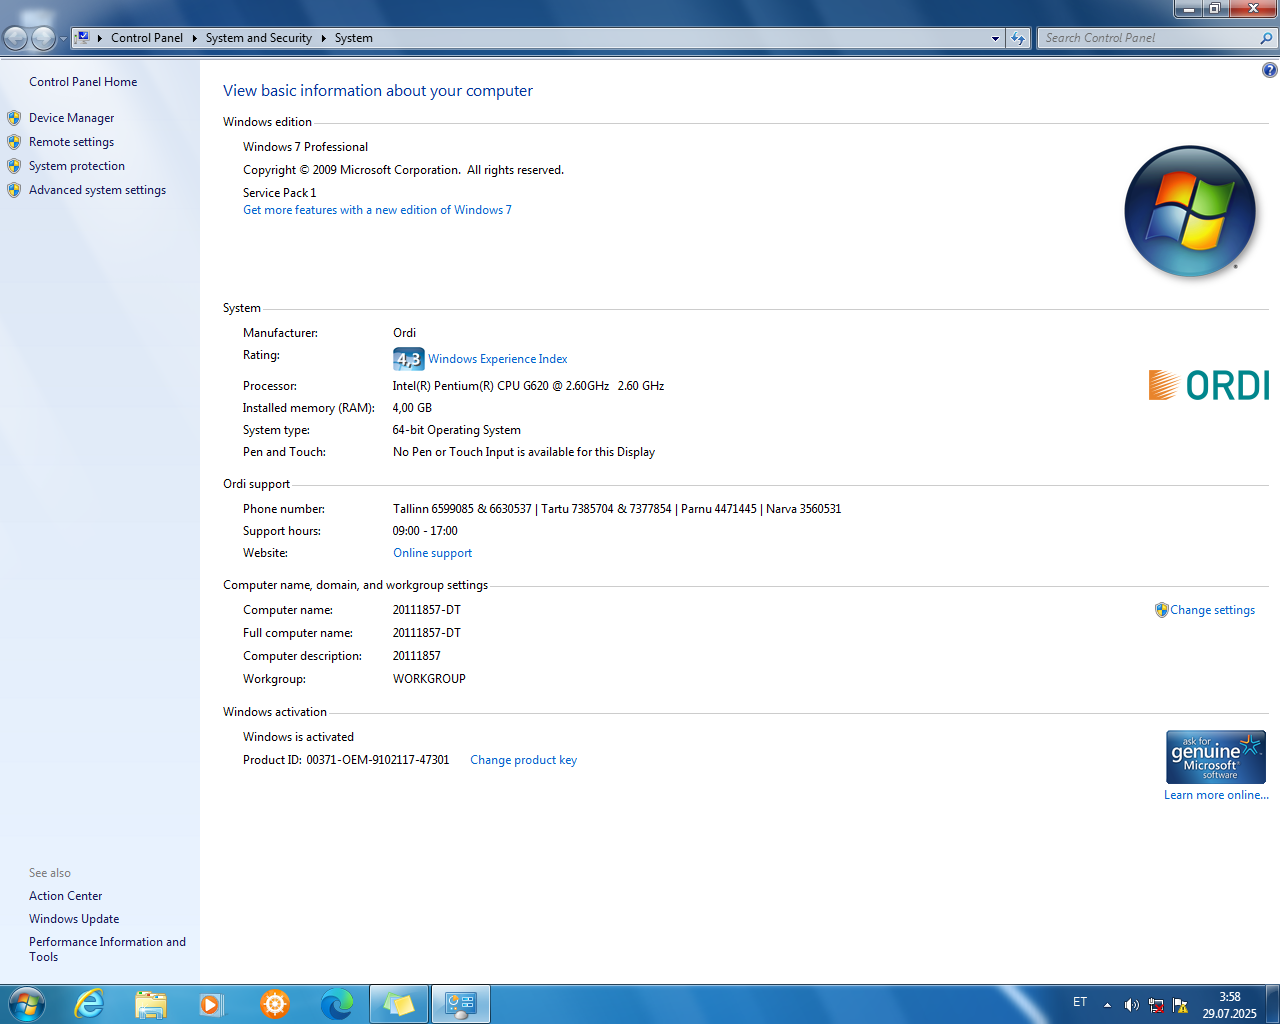Open the Advanced system settings link
1280x1024 pixels.
[x=97, y=190]
